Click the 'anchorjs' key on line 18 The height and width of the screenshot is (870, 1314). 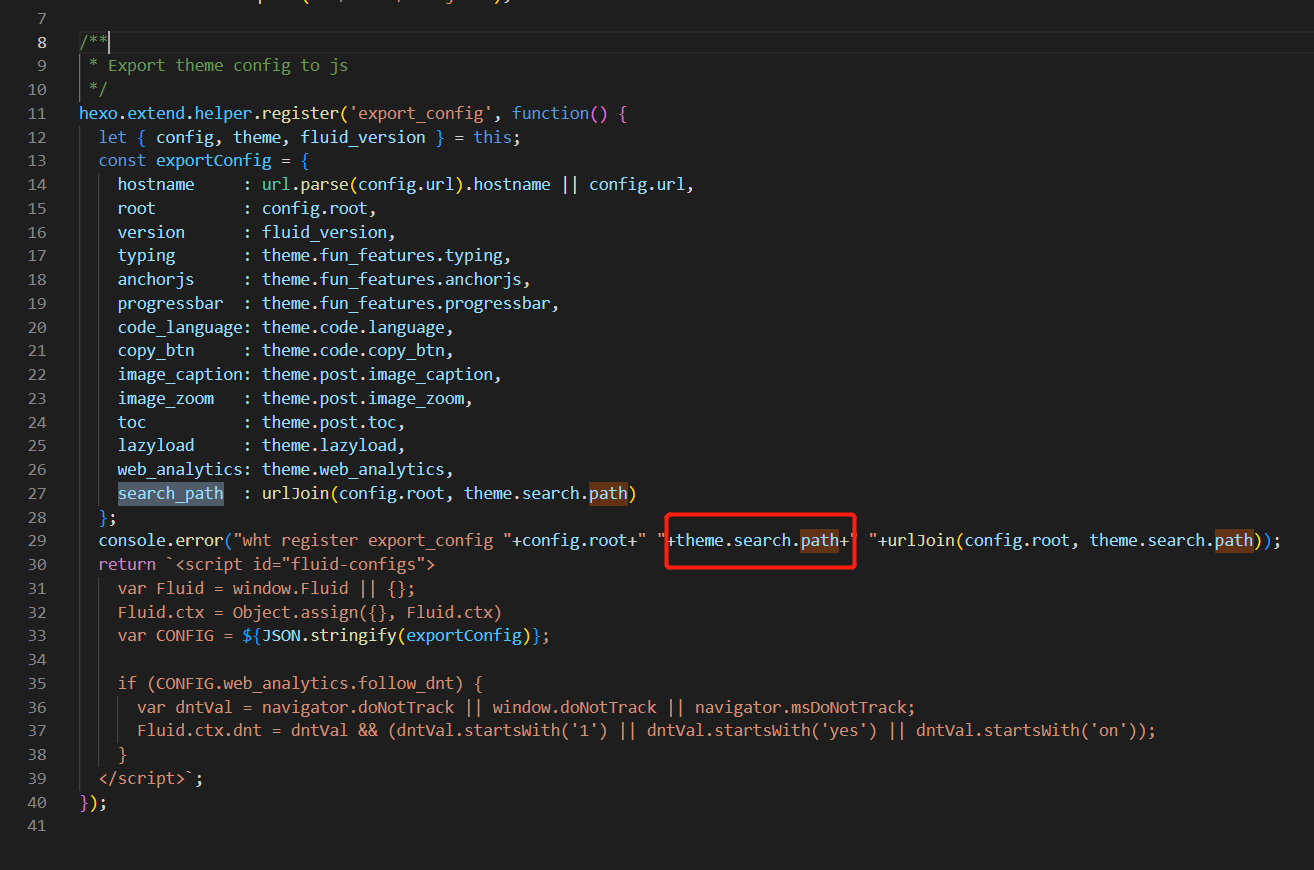(x=156, y=279)
